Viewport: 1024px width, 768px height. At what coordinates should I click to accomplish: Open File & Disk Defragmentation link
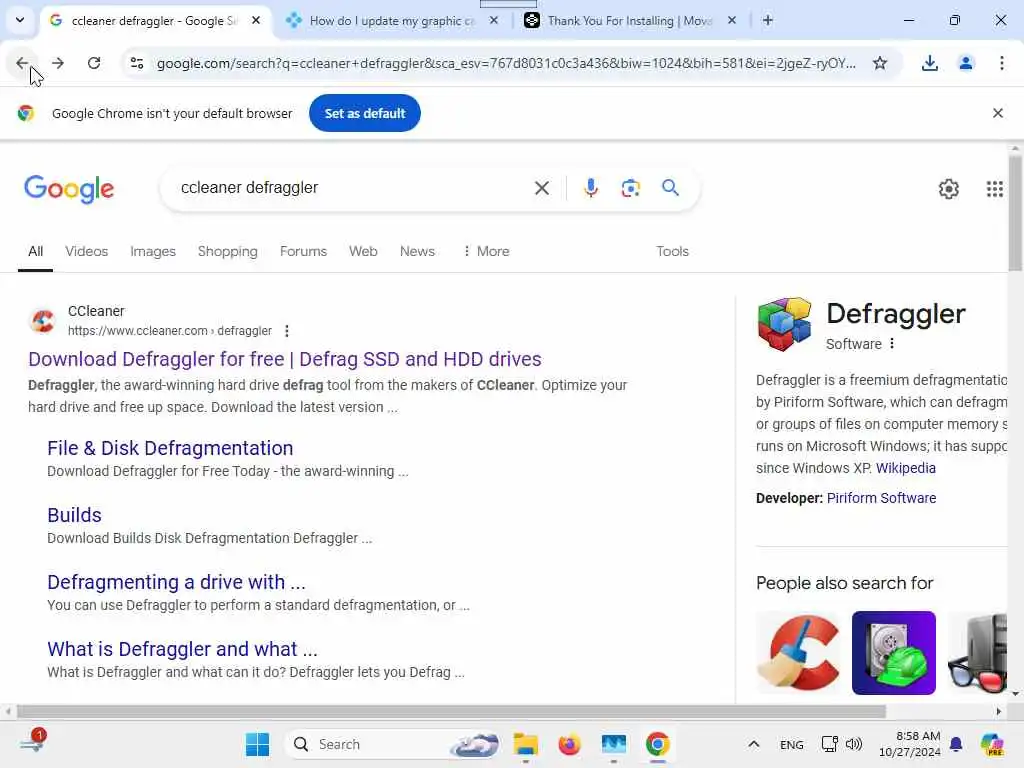point(170,448)
